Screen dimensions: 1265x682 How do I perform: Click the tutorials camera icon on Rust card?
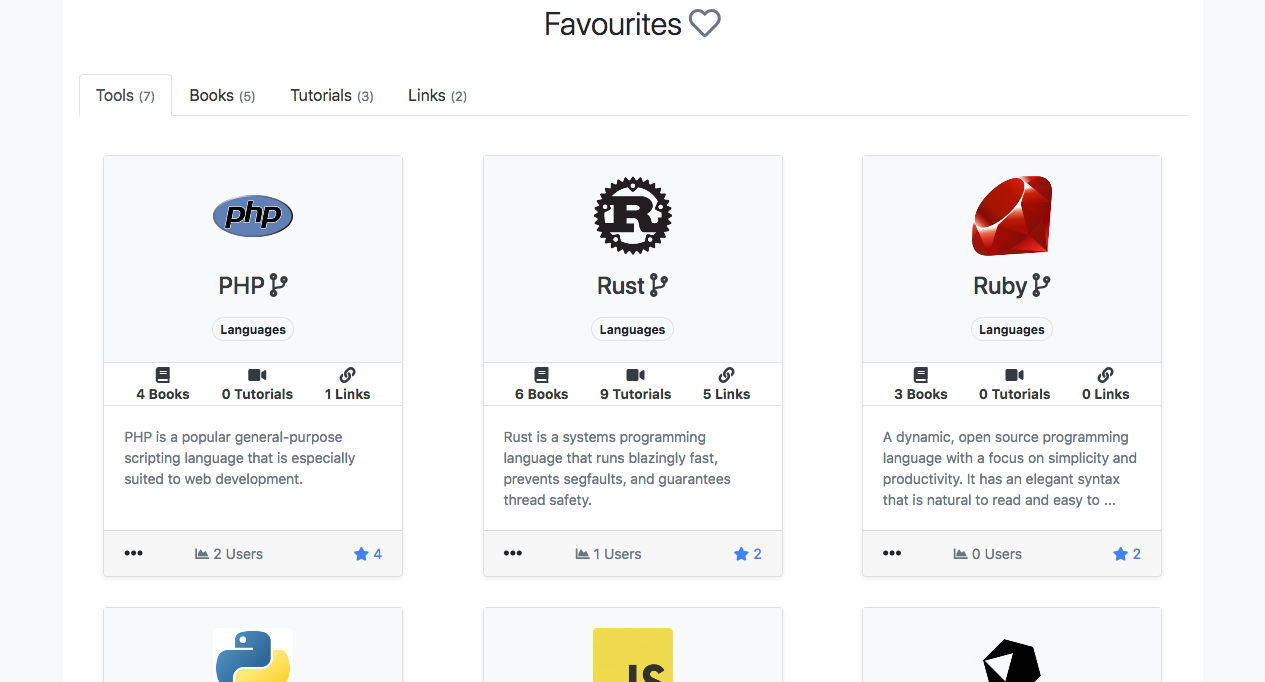(635, 374)
